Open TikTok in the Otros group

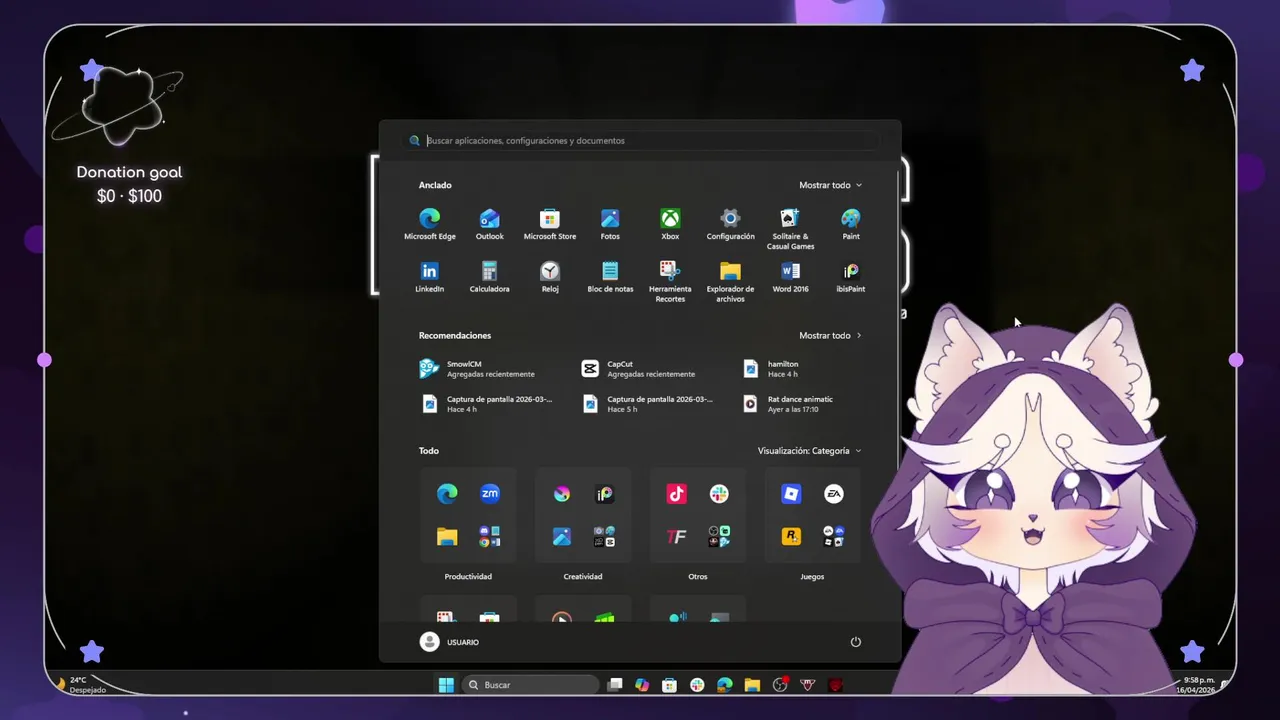point(677,494)
